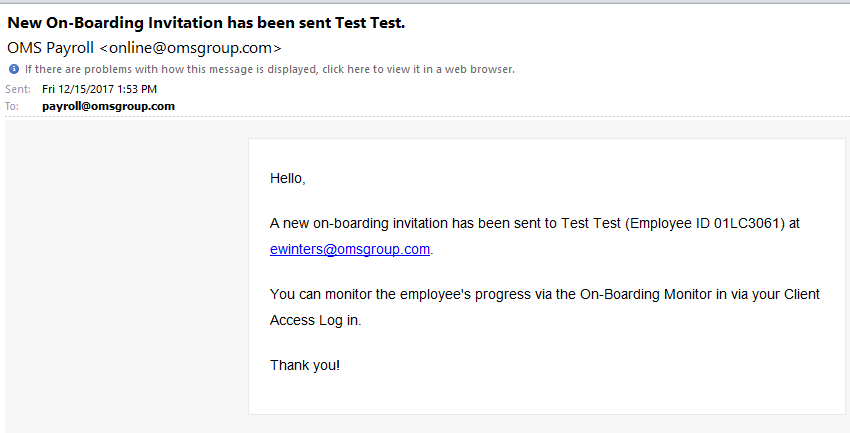This screenshot has width=850, height=433.
Task: Click the Employee ID 01LC3061 text
Action: click(707, 223)
